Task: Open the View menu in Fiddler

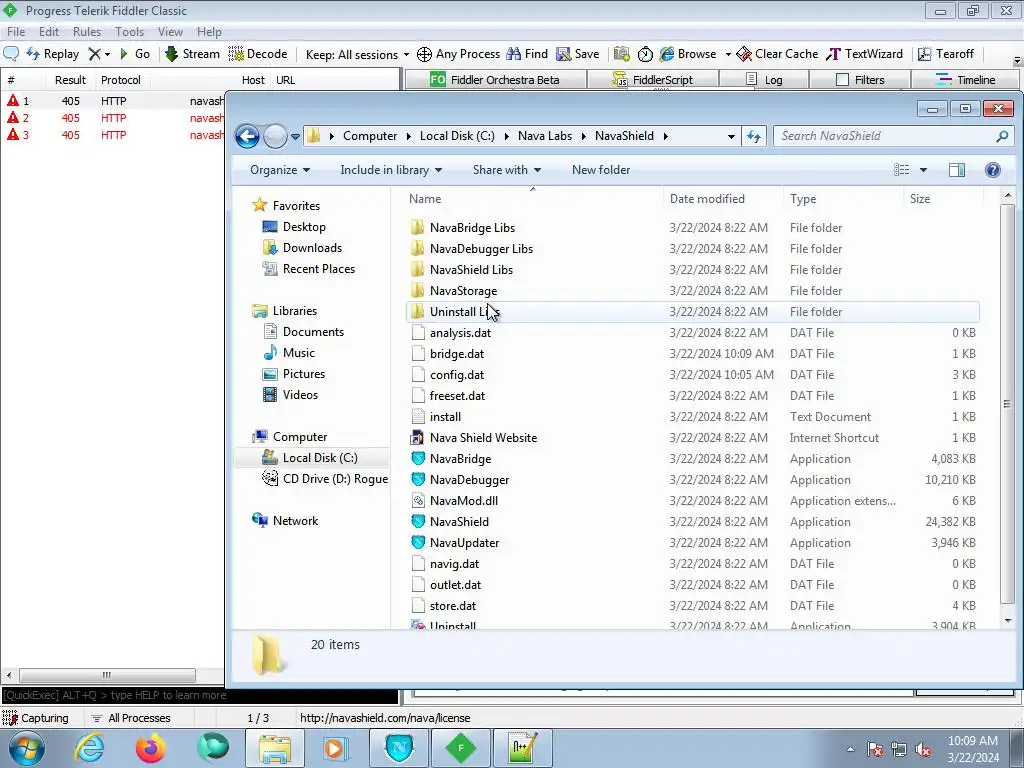Action: (x=170, y=31)
